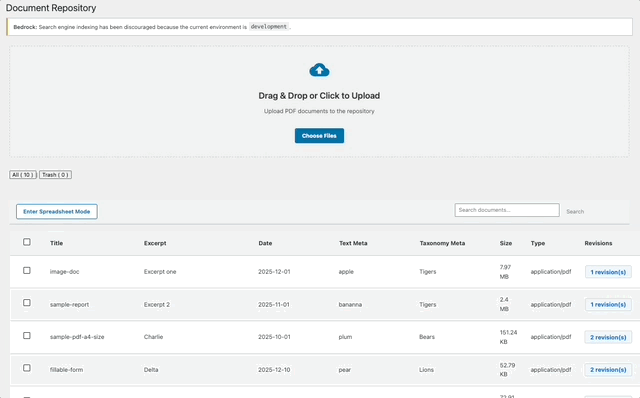The image size is (640, 398).
Task: Click the Taxonomy Meta column header
Action: (x=442, y=243)
